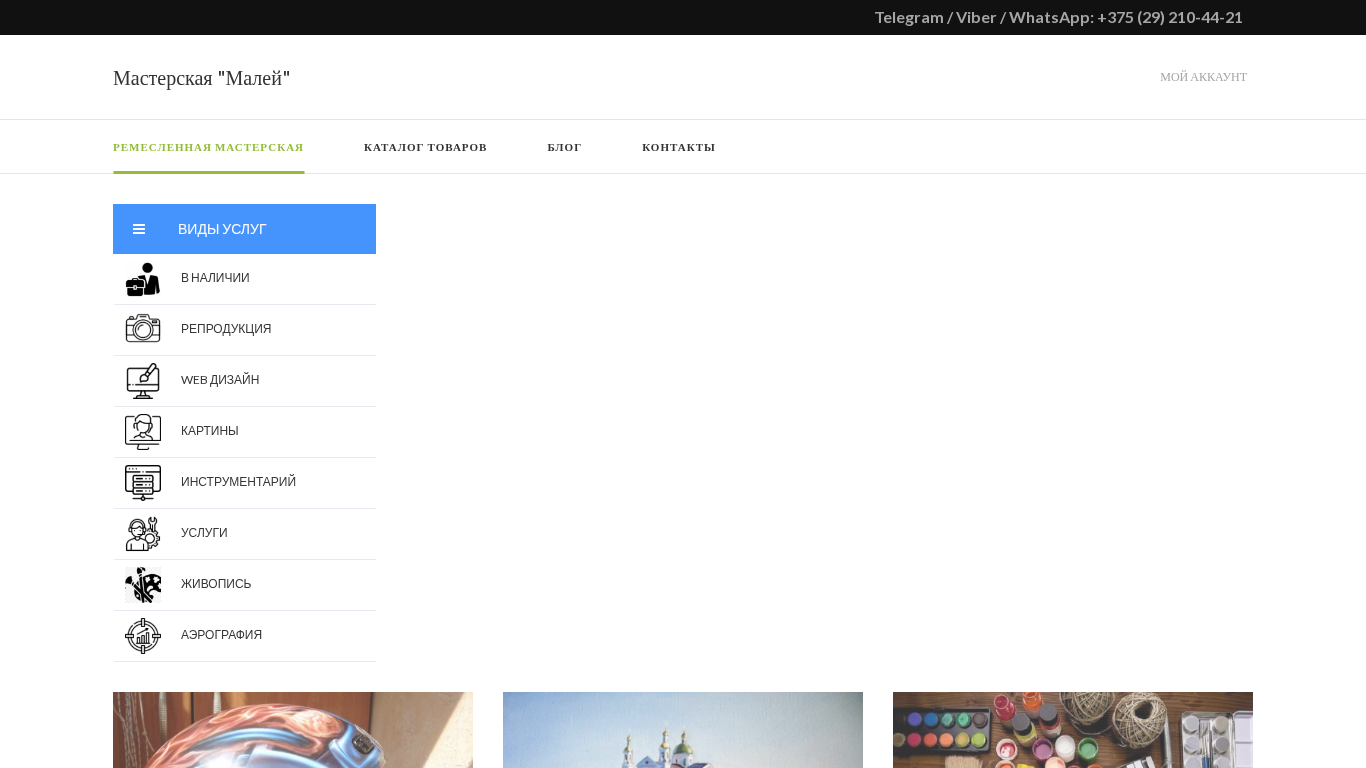
Task: Open Мой аккаунт link
Action: point(1203,77)
